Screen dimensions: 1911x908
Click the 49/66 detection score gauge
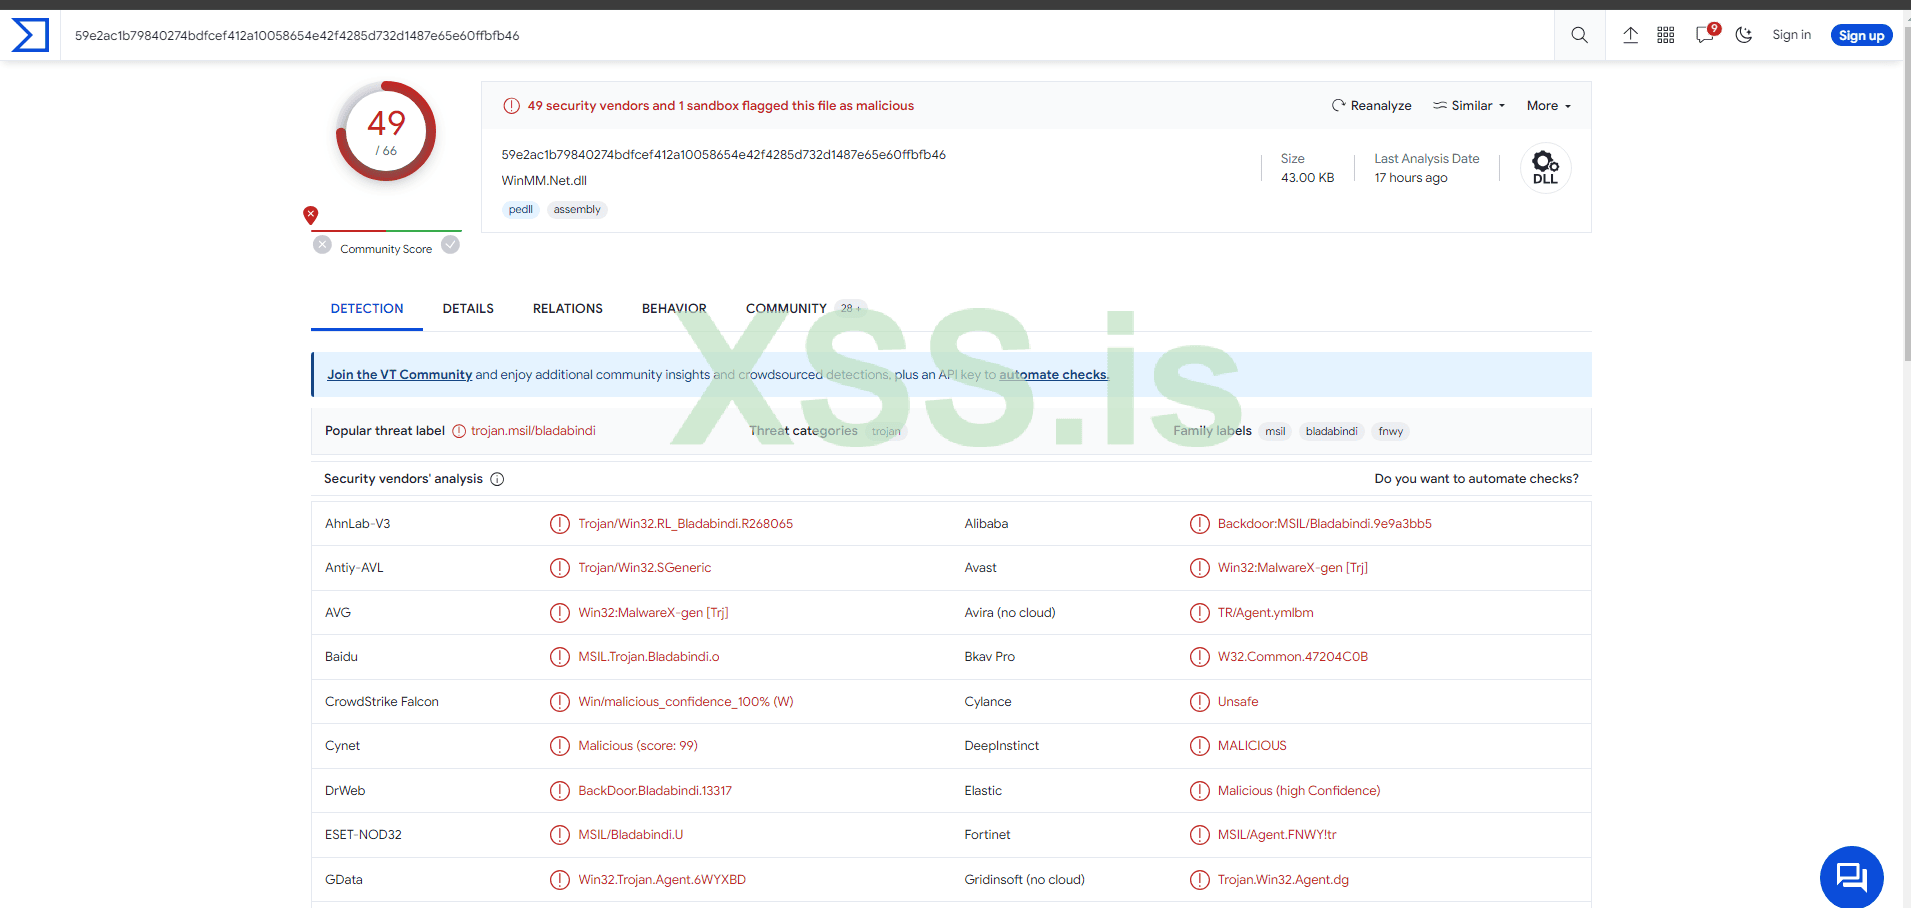(386, 131)
